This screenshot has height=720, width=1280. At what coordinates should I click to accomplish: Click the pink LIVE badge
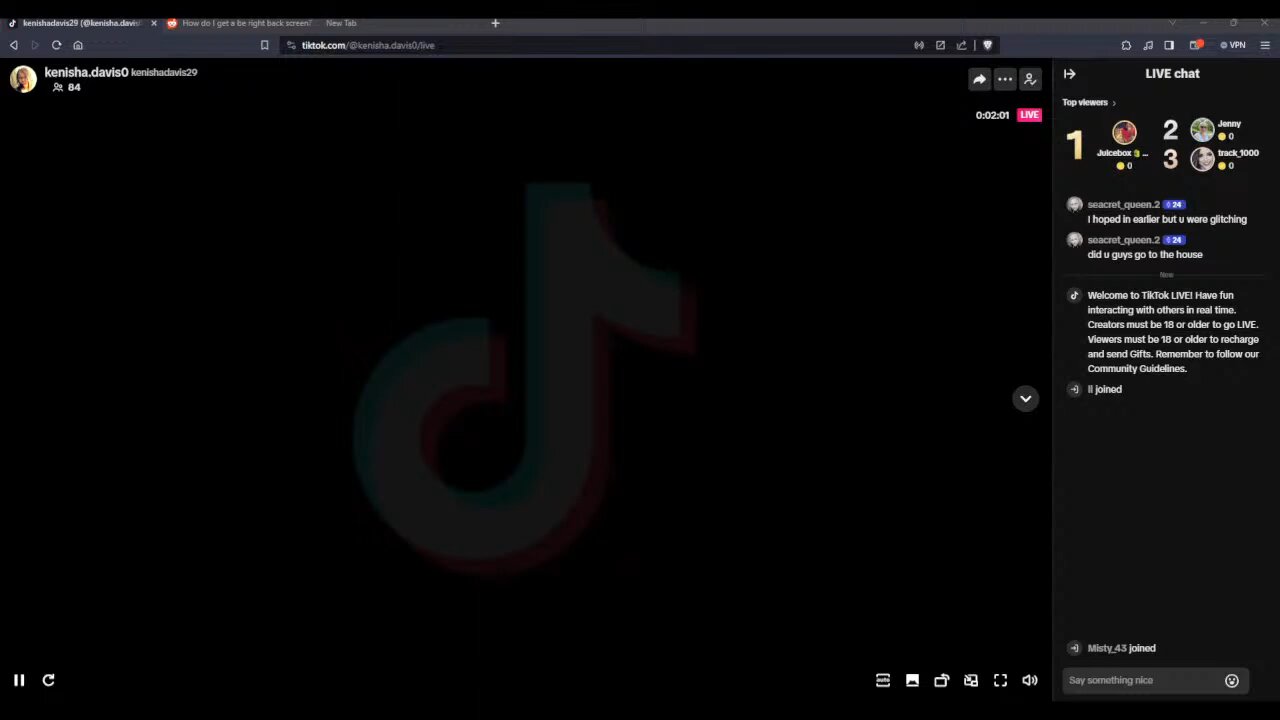point(1030,115)
